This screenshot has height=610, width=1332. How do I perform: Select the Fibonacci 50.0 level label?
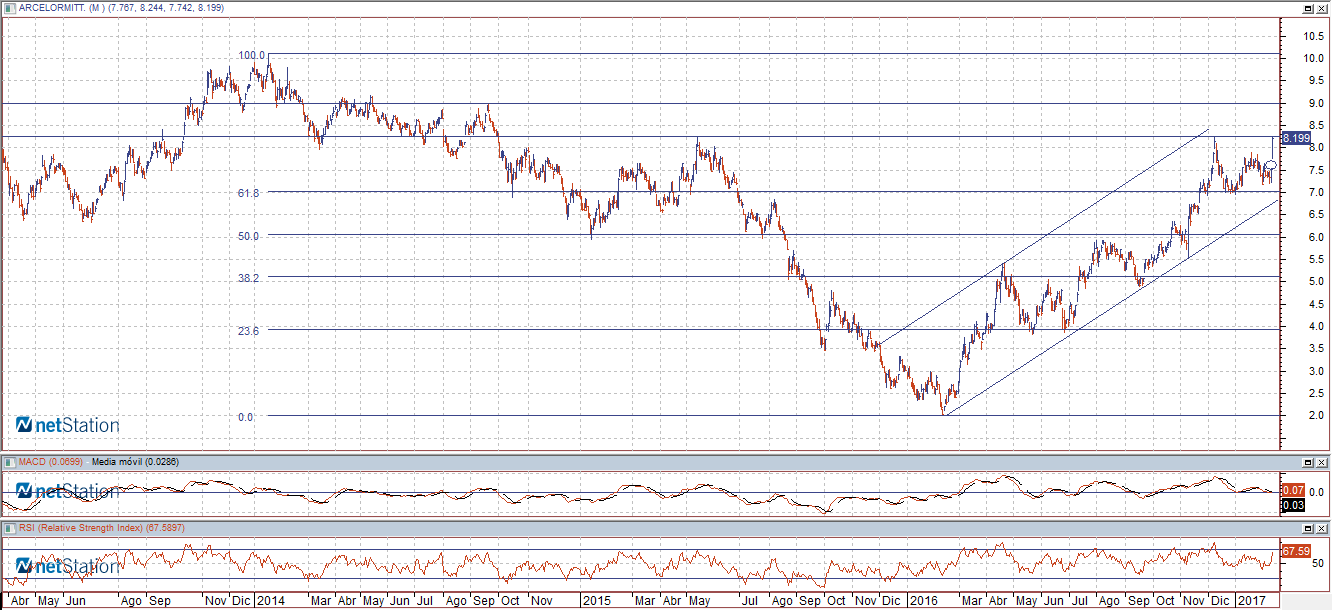click(x=249, y=236)
